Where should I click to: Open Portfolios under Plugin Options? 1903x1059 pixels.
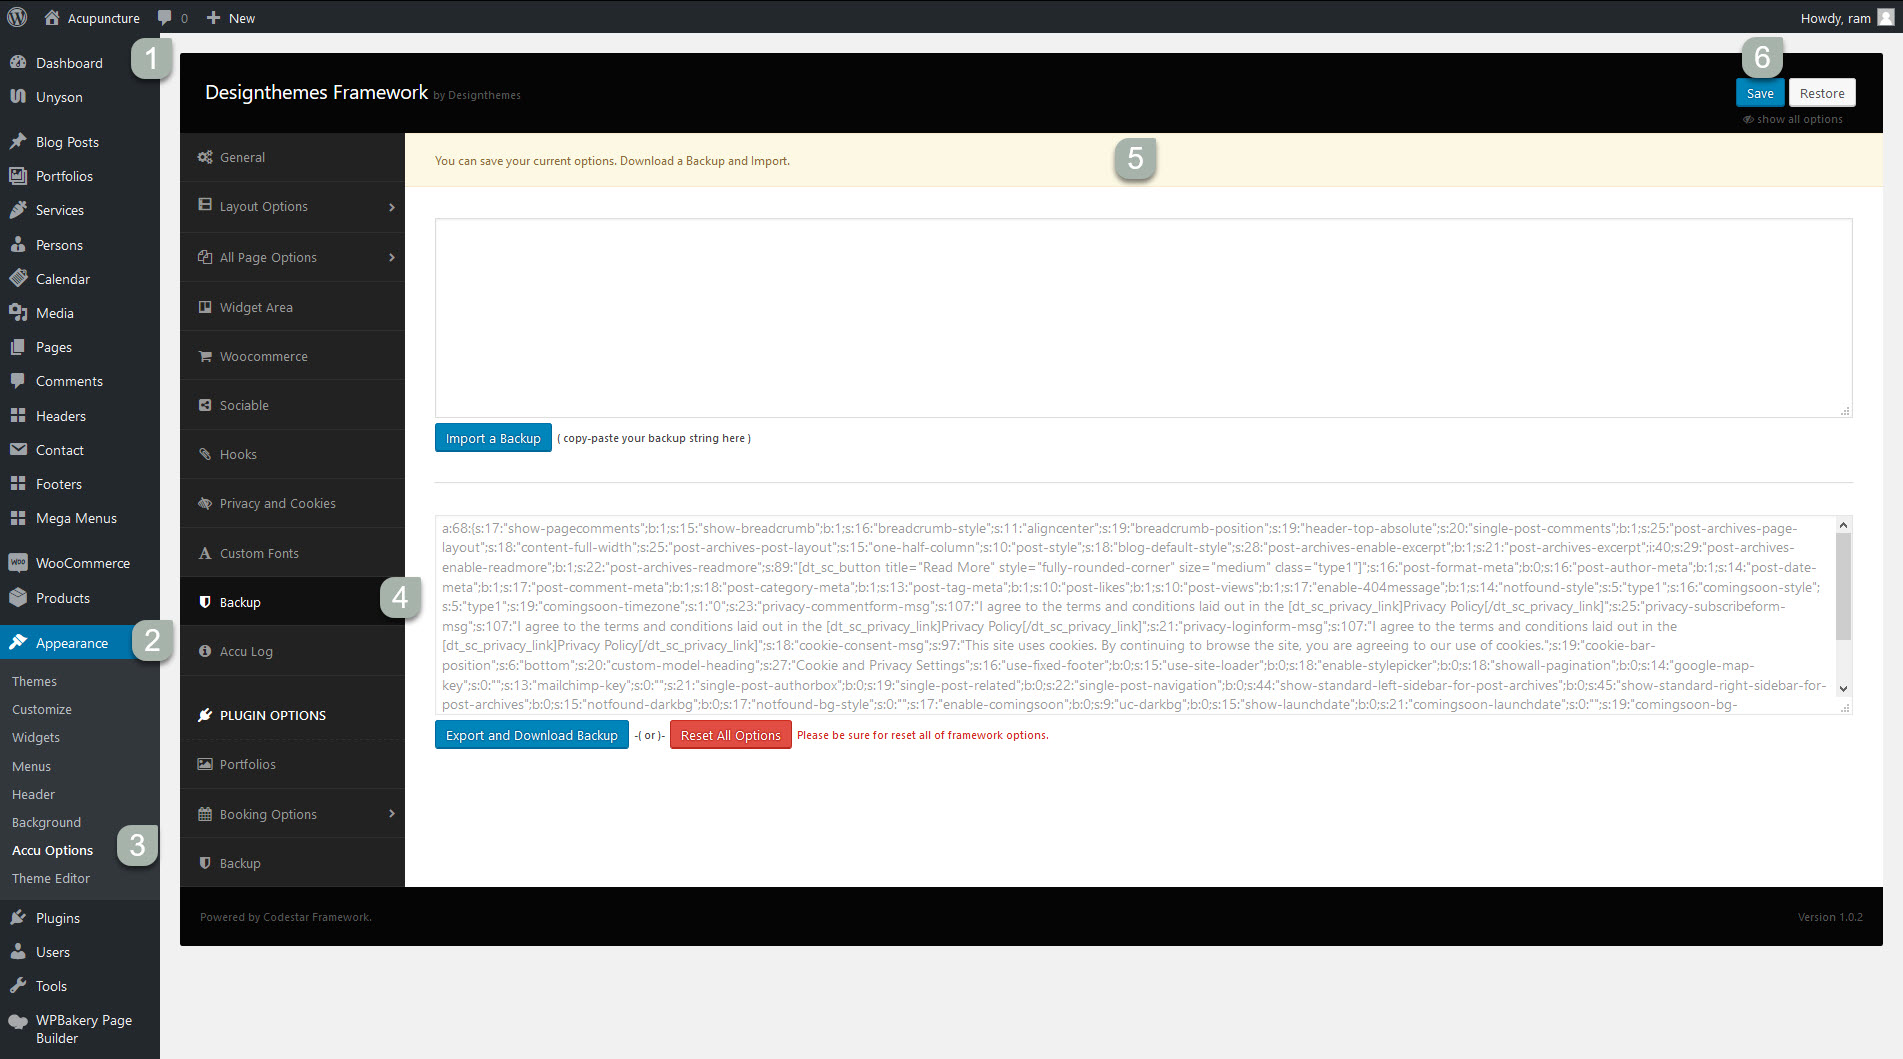pyautogui.click(x=292, y=764)
